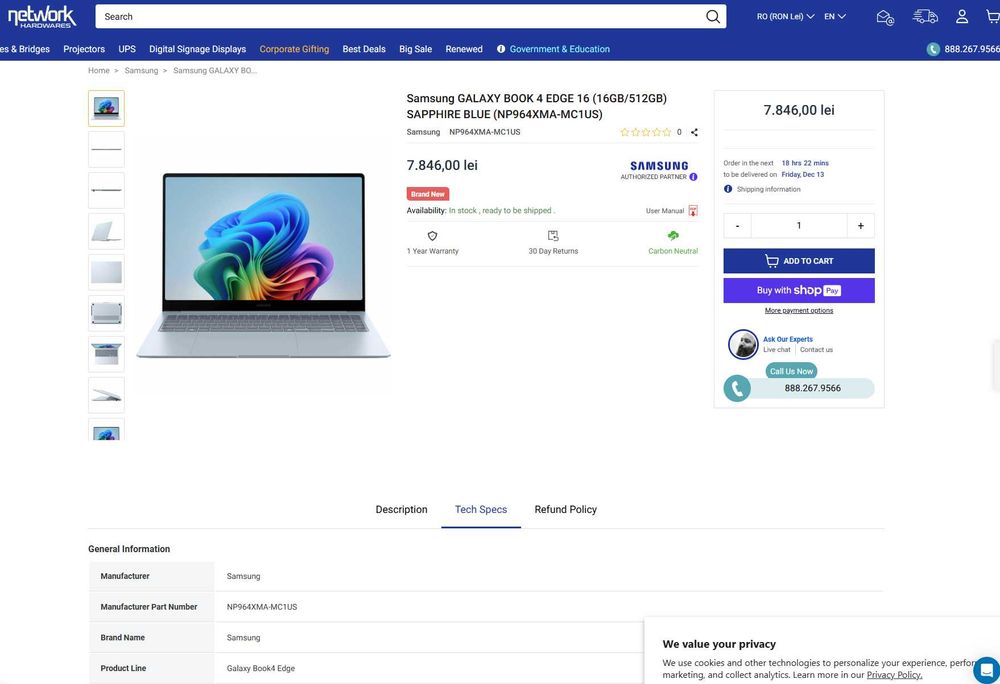Screen dimensions: 1000x684
Task: Click the Carbon Neutral leaf icon
Action: [x=673, y=236]
